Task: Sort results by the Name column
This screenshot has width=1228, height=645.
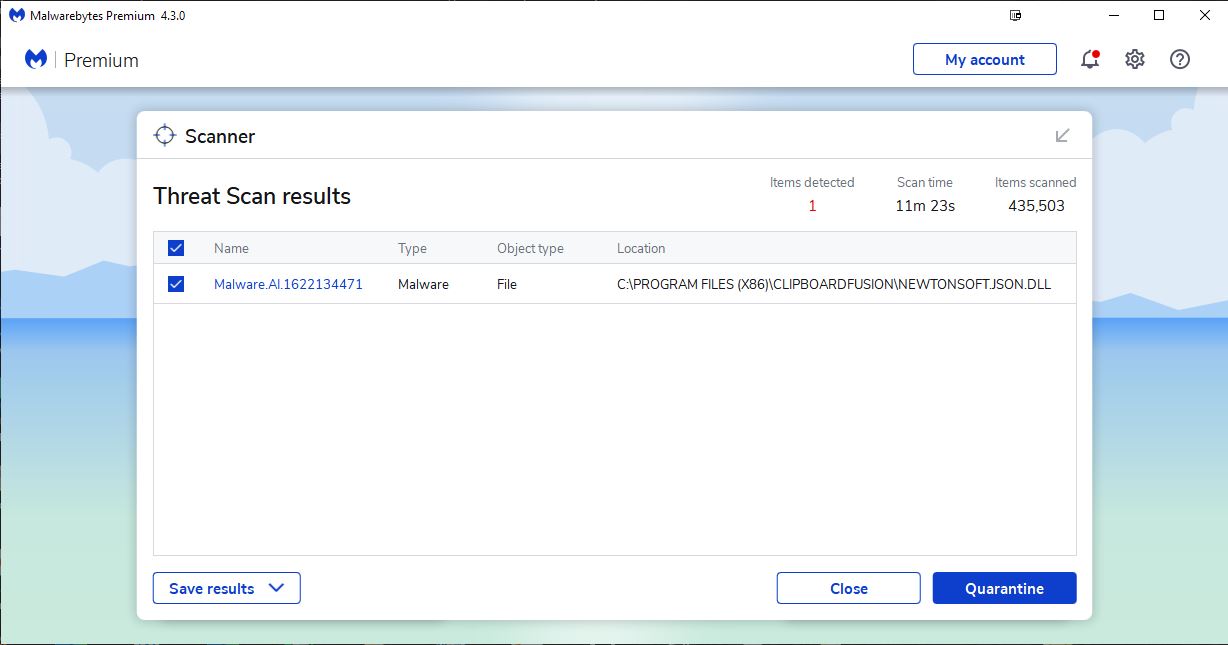Action: point(231,248)
